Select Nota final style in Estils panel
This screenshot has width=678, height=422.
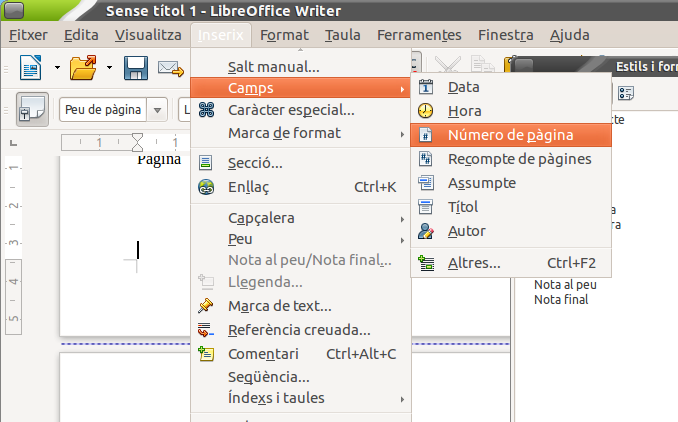tap(561, 300)
